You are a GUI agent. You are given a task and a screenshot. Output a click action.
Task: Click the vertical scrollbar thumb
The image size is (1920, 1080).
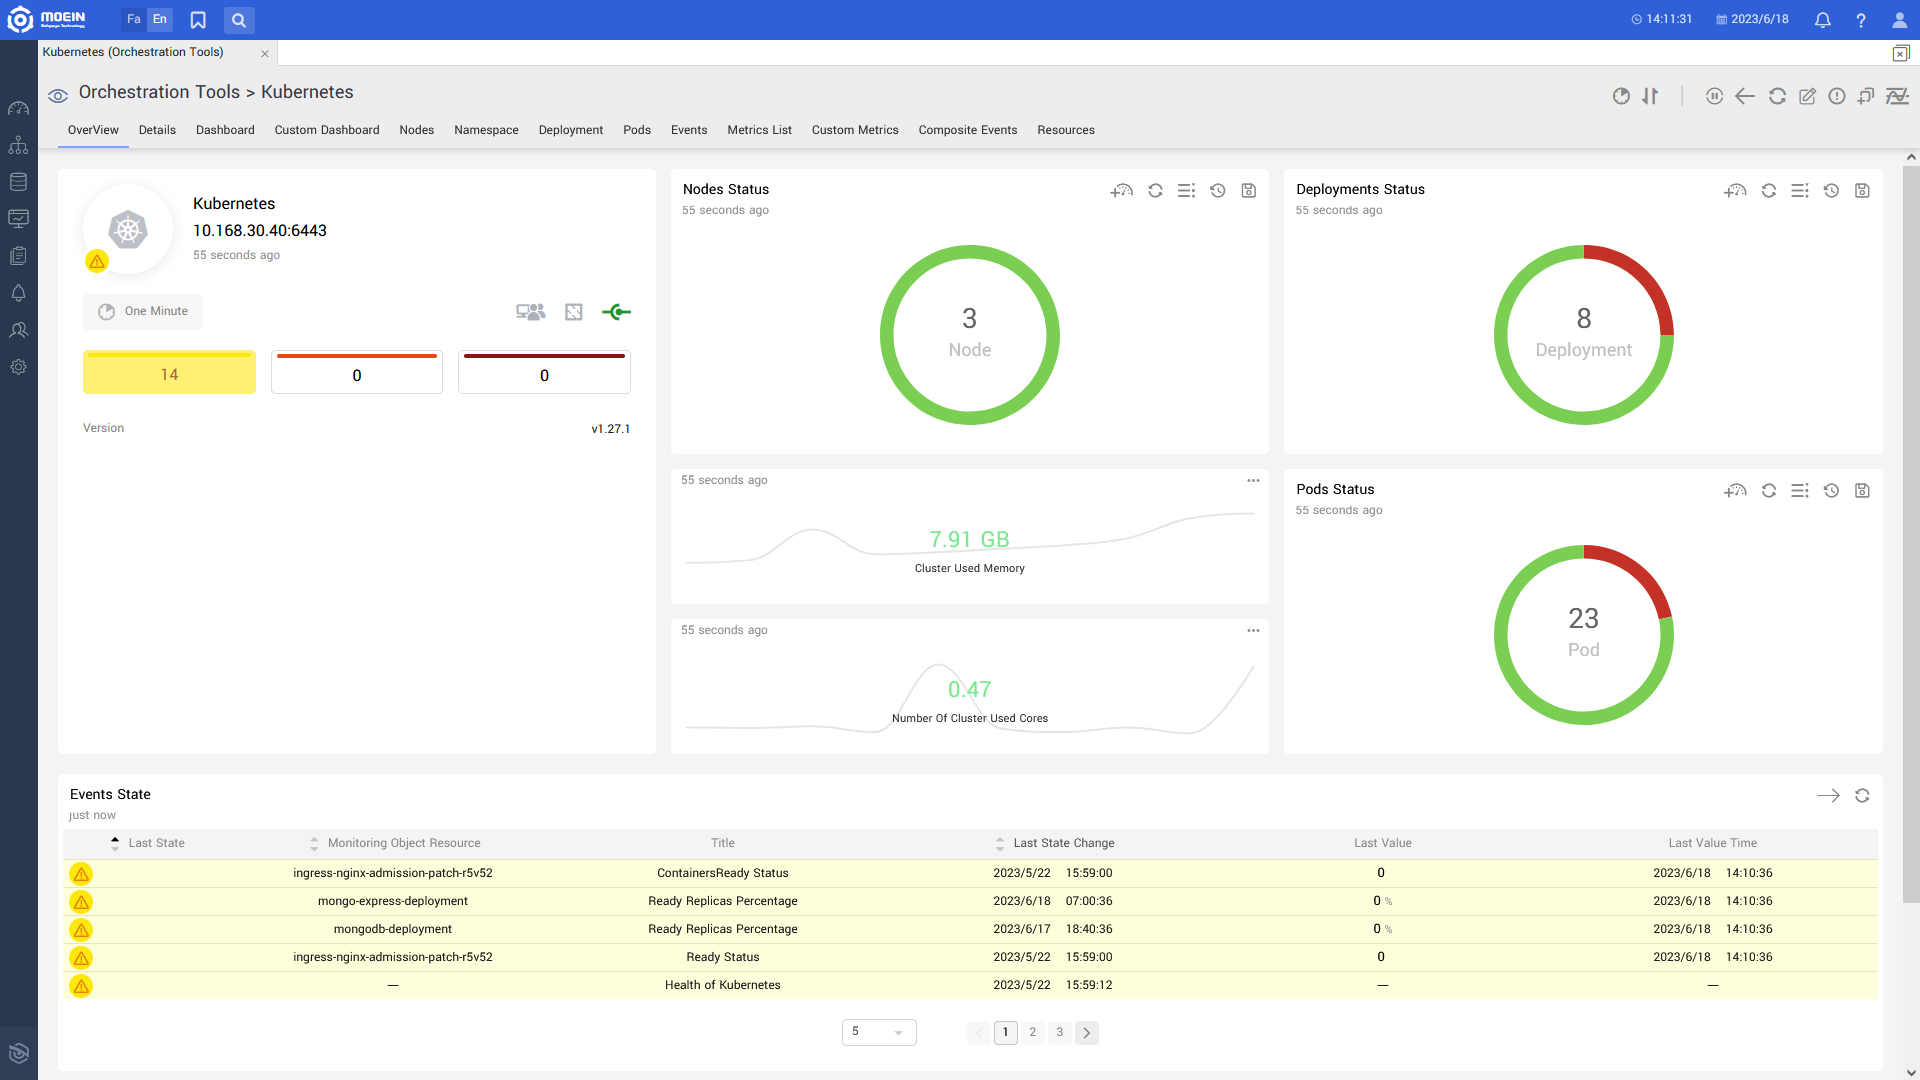1911,535
